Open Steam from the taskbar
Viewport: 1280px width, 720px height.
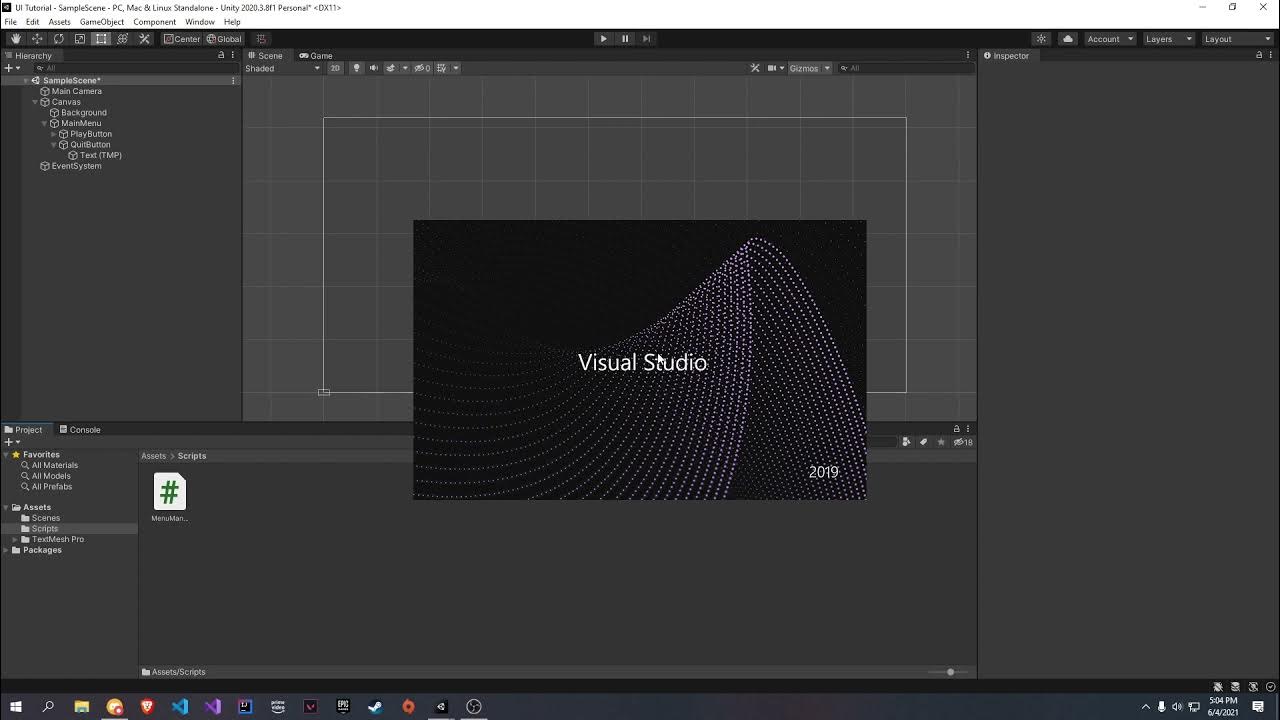pos(375,706)
